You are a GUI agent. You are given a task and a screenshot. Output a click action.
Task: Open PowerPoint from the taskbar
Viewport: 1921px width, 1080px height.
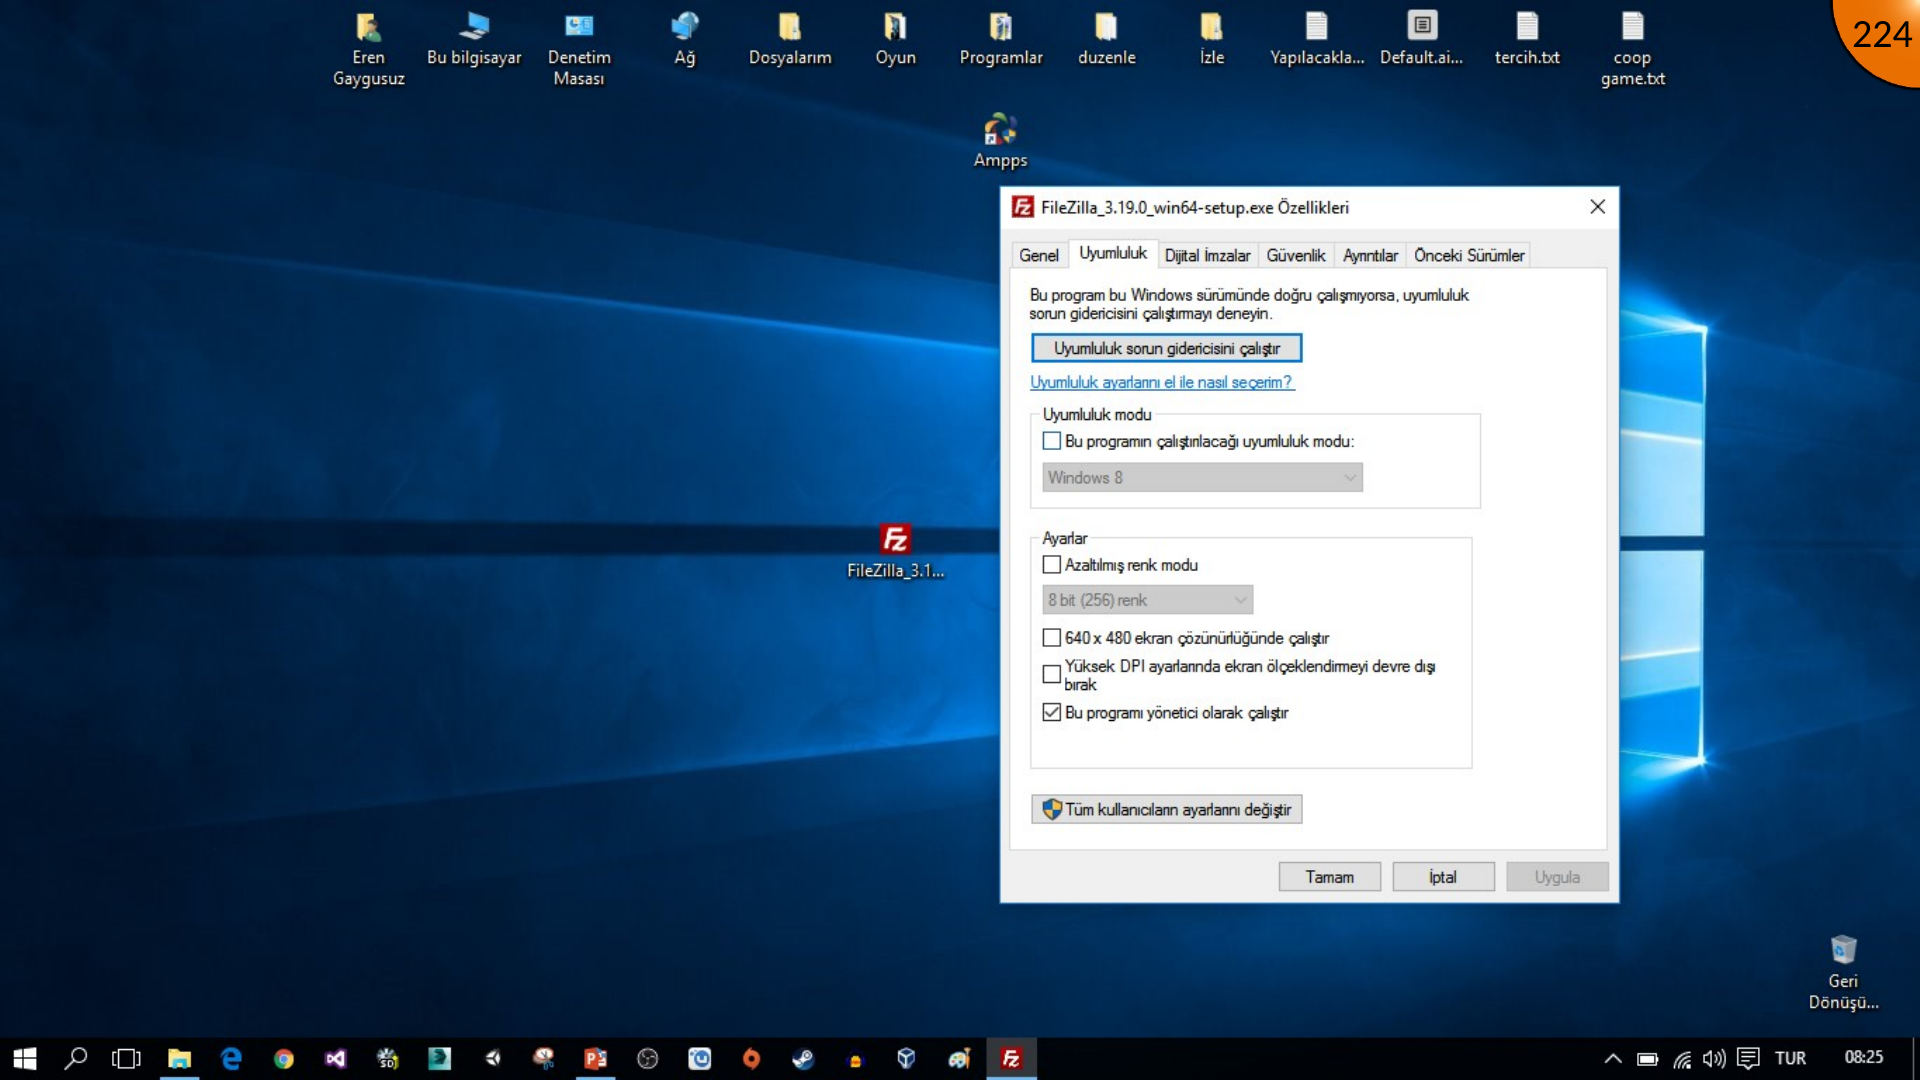coord(596,1058)
